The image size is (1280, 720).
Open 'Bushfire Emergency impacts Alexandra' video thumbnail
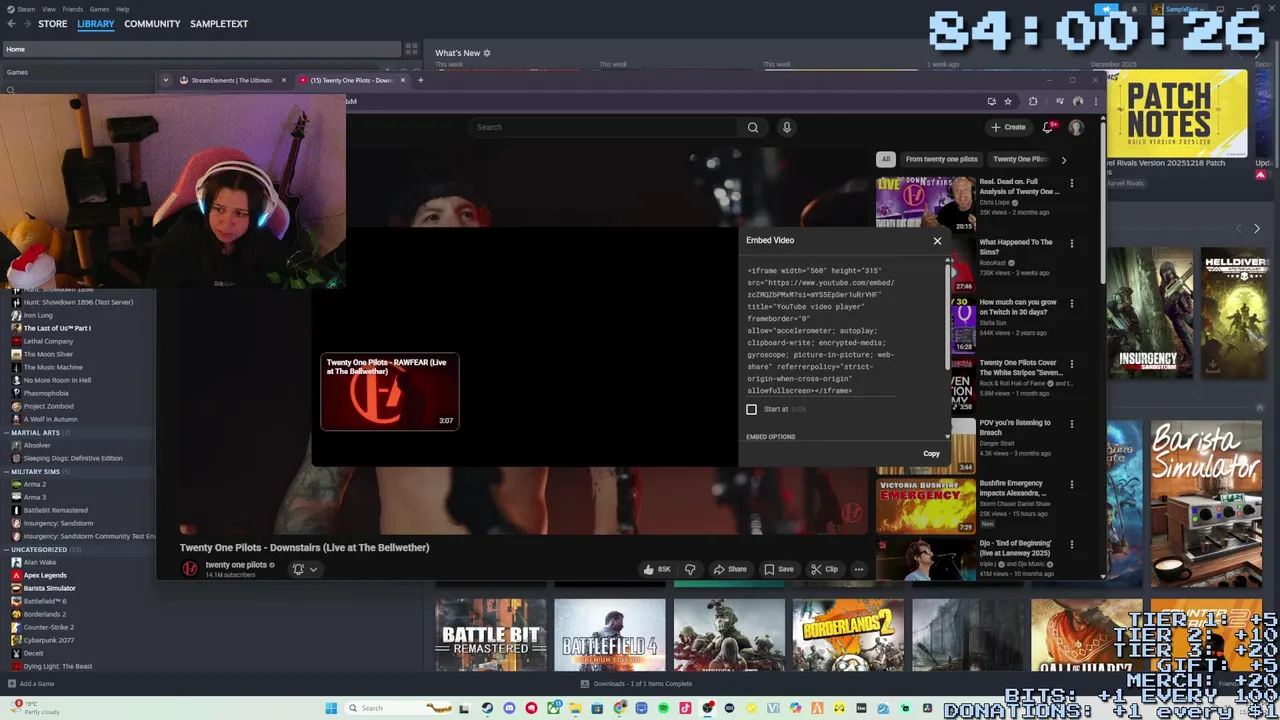(x=925, y=506)
